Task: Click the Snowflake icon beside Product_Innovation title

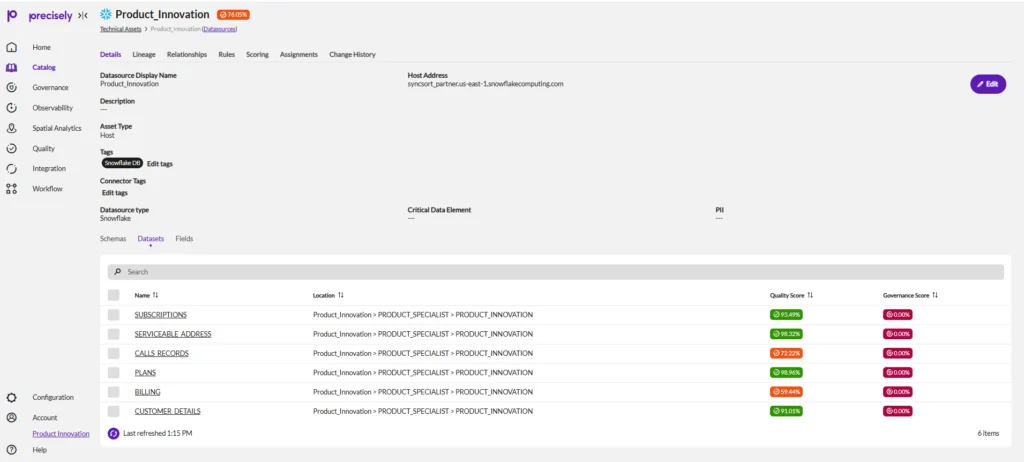Action: (106, 14)
